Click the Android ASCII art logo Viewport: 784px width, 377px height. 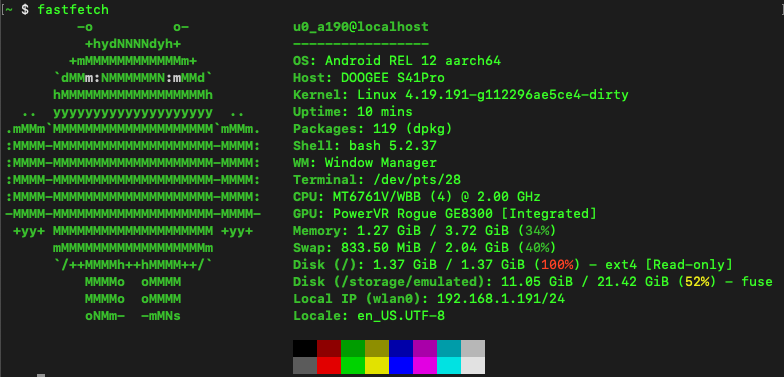[133, 172]
